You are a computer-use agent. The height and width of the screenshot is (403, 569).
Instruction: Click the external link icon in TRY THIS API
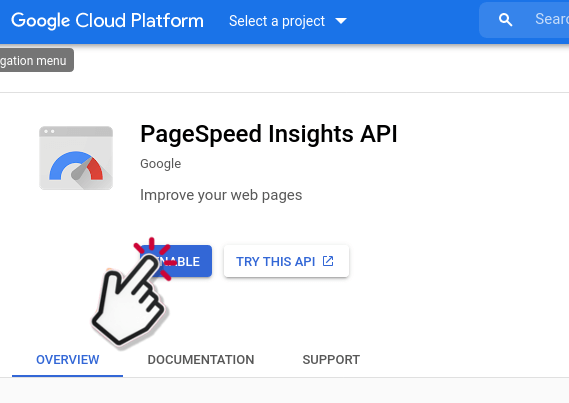[328, 261]
